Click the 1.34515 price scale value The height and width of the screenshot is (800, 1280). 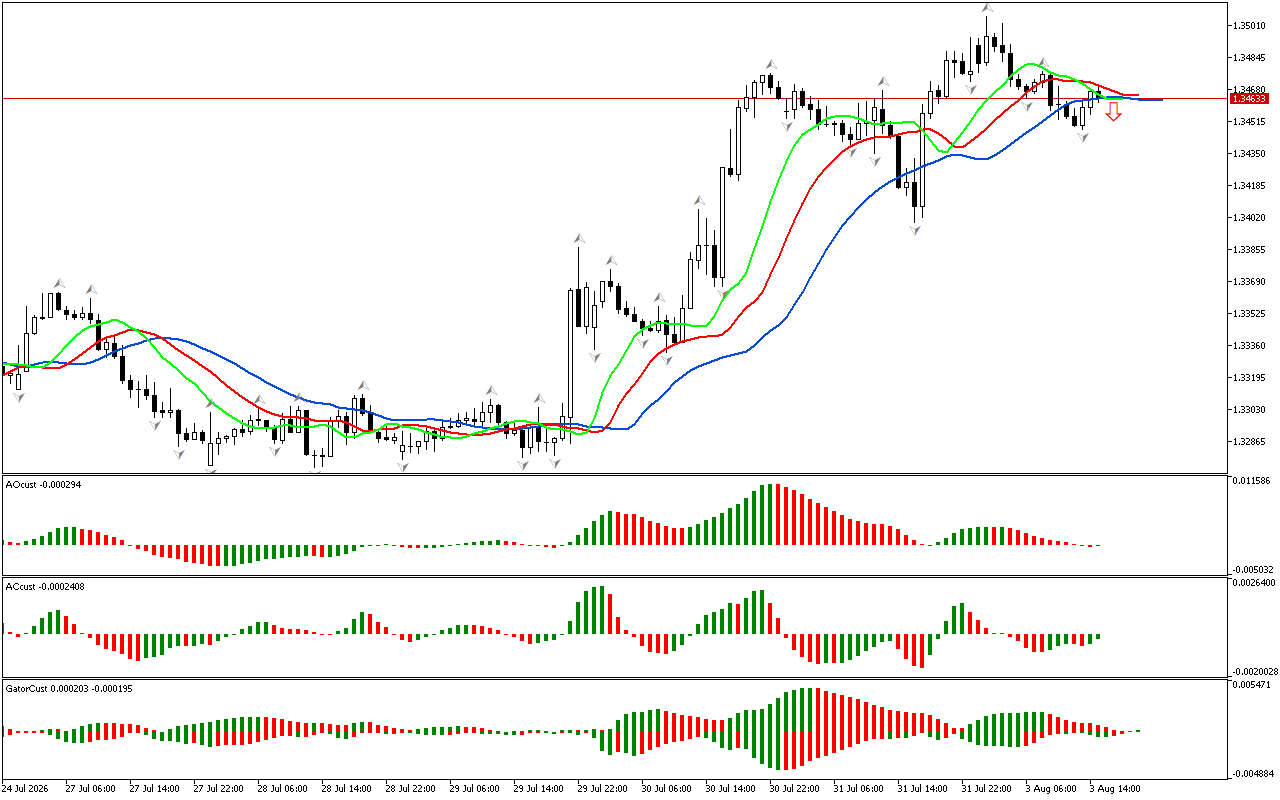(x=1251, y=121)
